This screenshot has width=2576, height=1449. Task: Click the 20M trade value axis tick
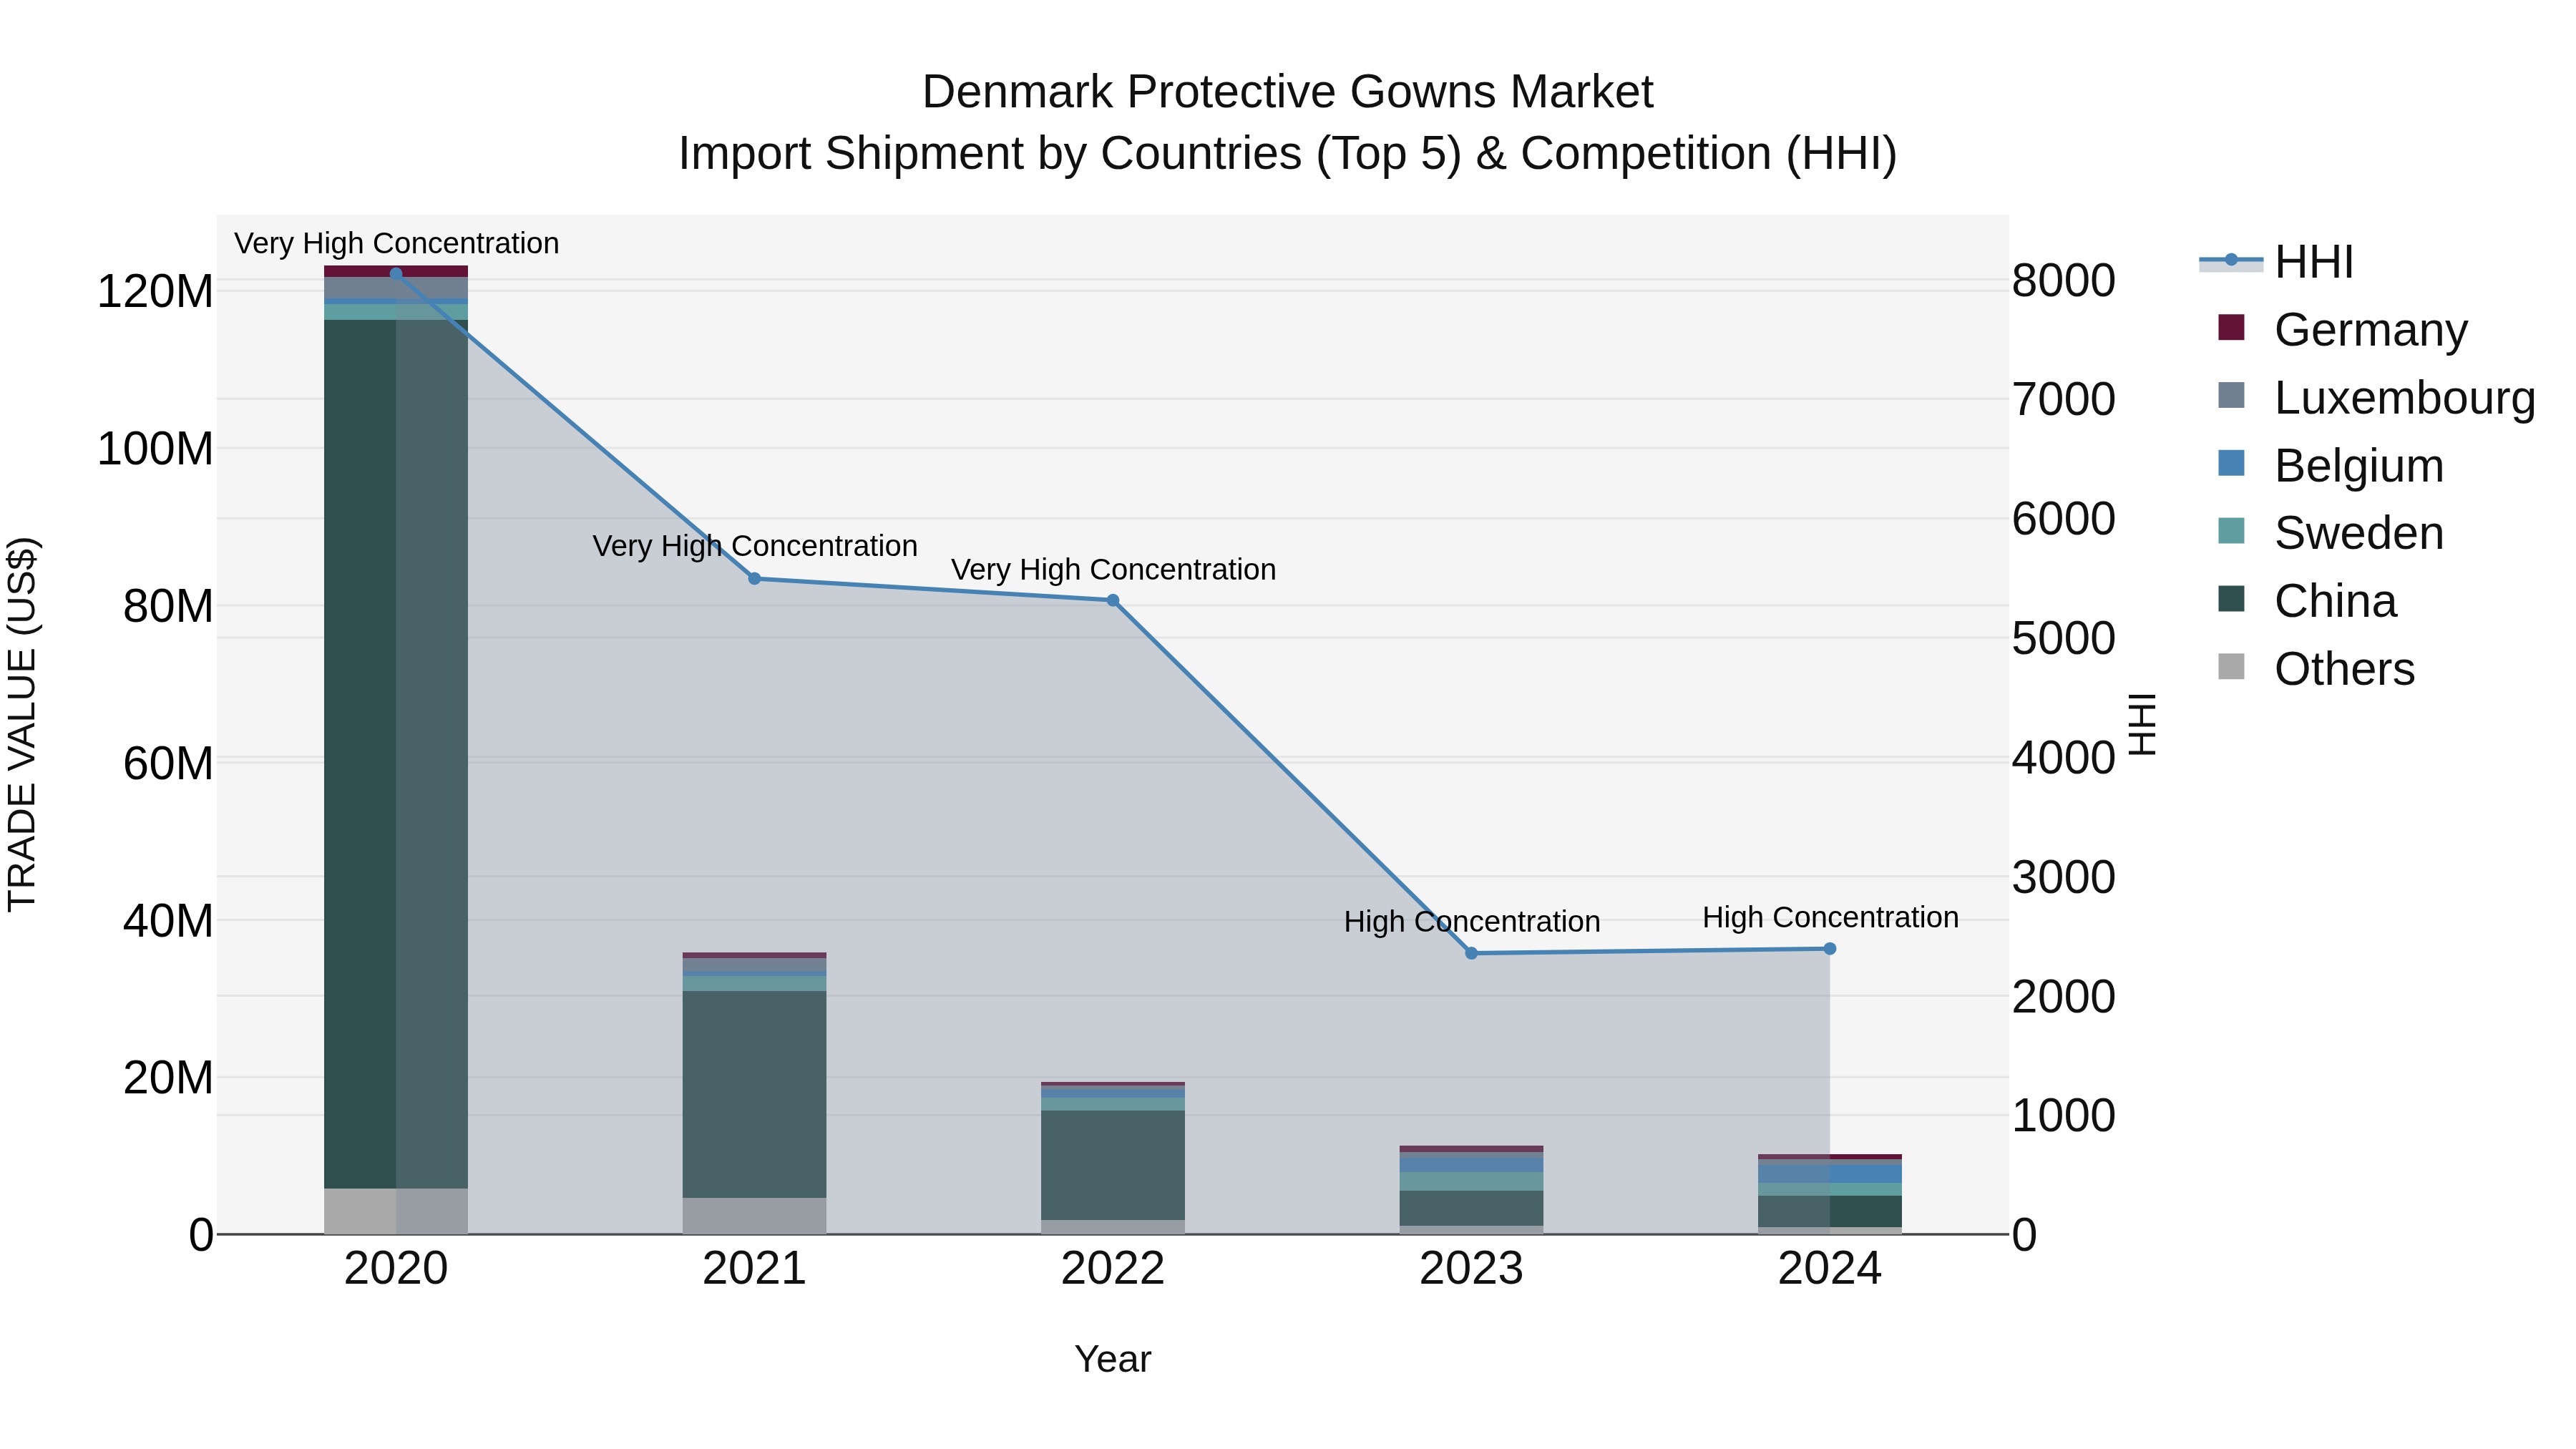point(168,1078)
